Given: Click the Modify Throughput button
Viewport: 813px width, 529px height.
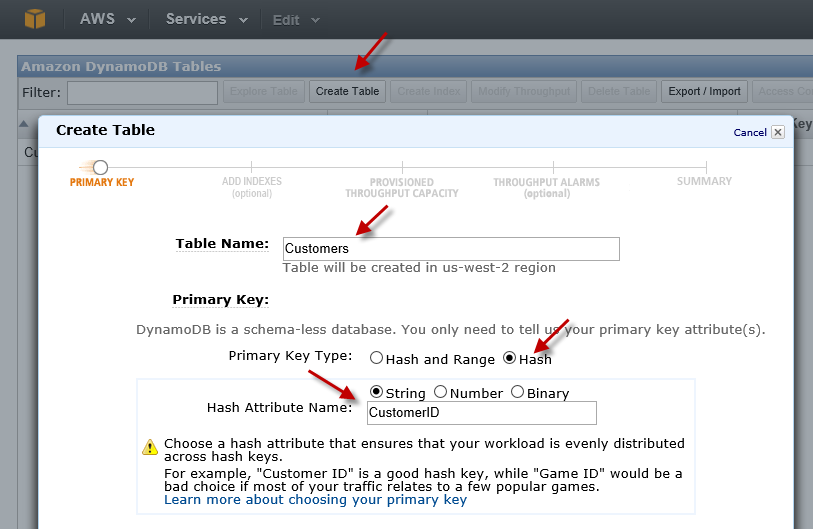Looking at the screenshot, I should [x=524, y=91].
